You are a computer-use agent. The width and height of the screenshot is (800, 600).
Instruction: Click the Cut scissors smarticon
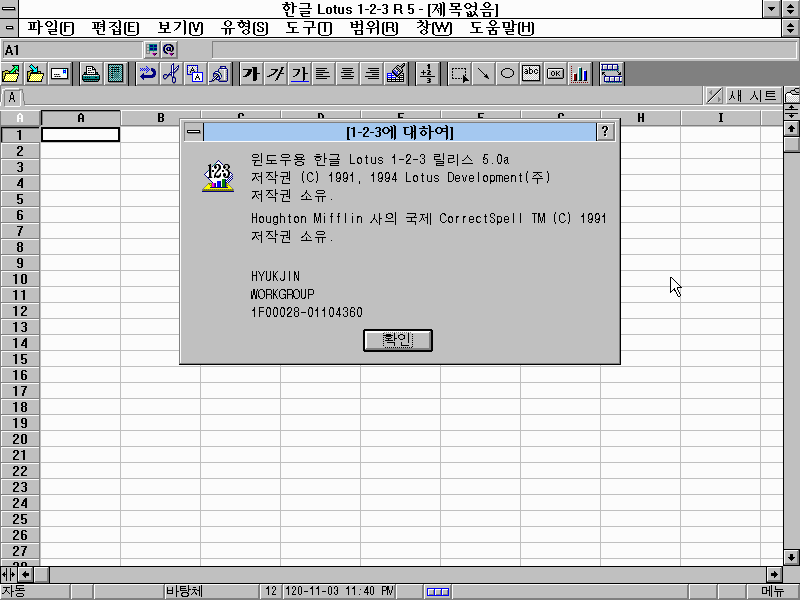coord(171,74)
